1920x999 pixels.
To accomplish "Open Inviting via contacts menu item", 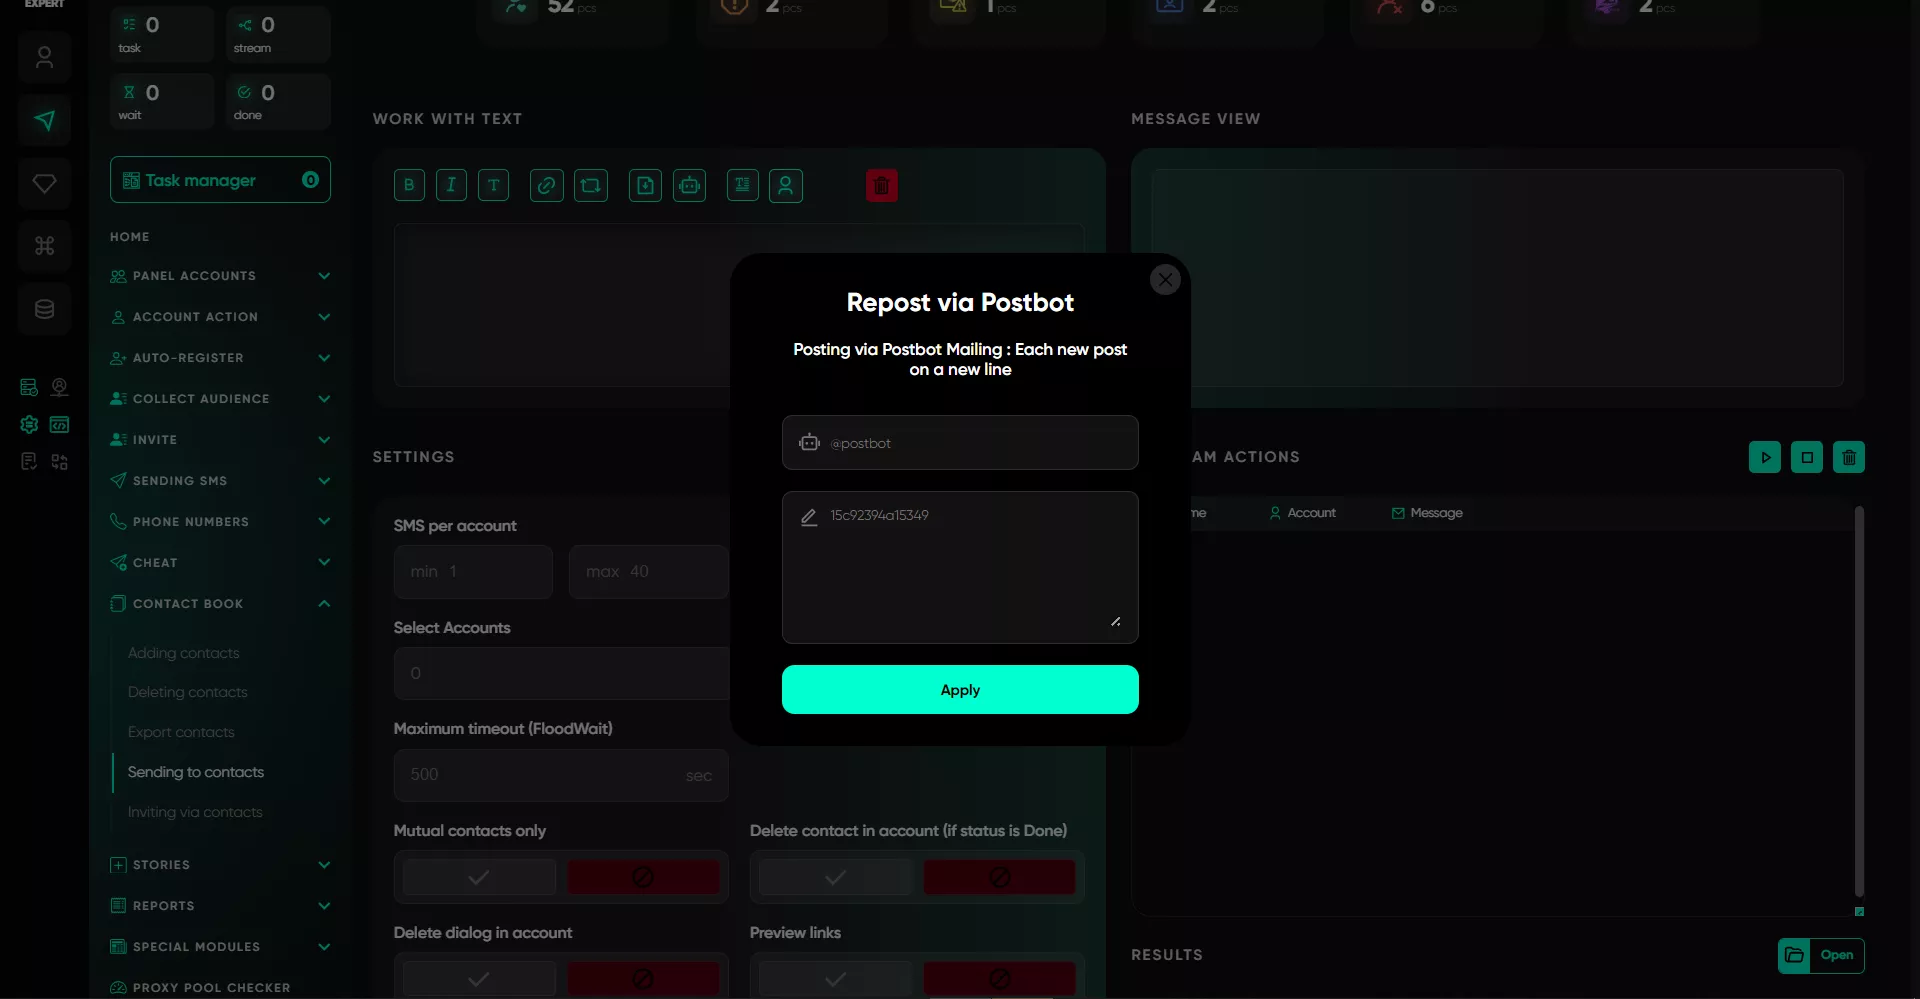I will pos(195,812).
